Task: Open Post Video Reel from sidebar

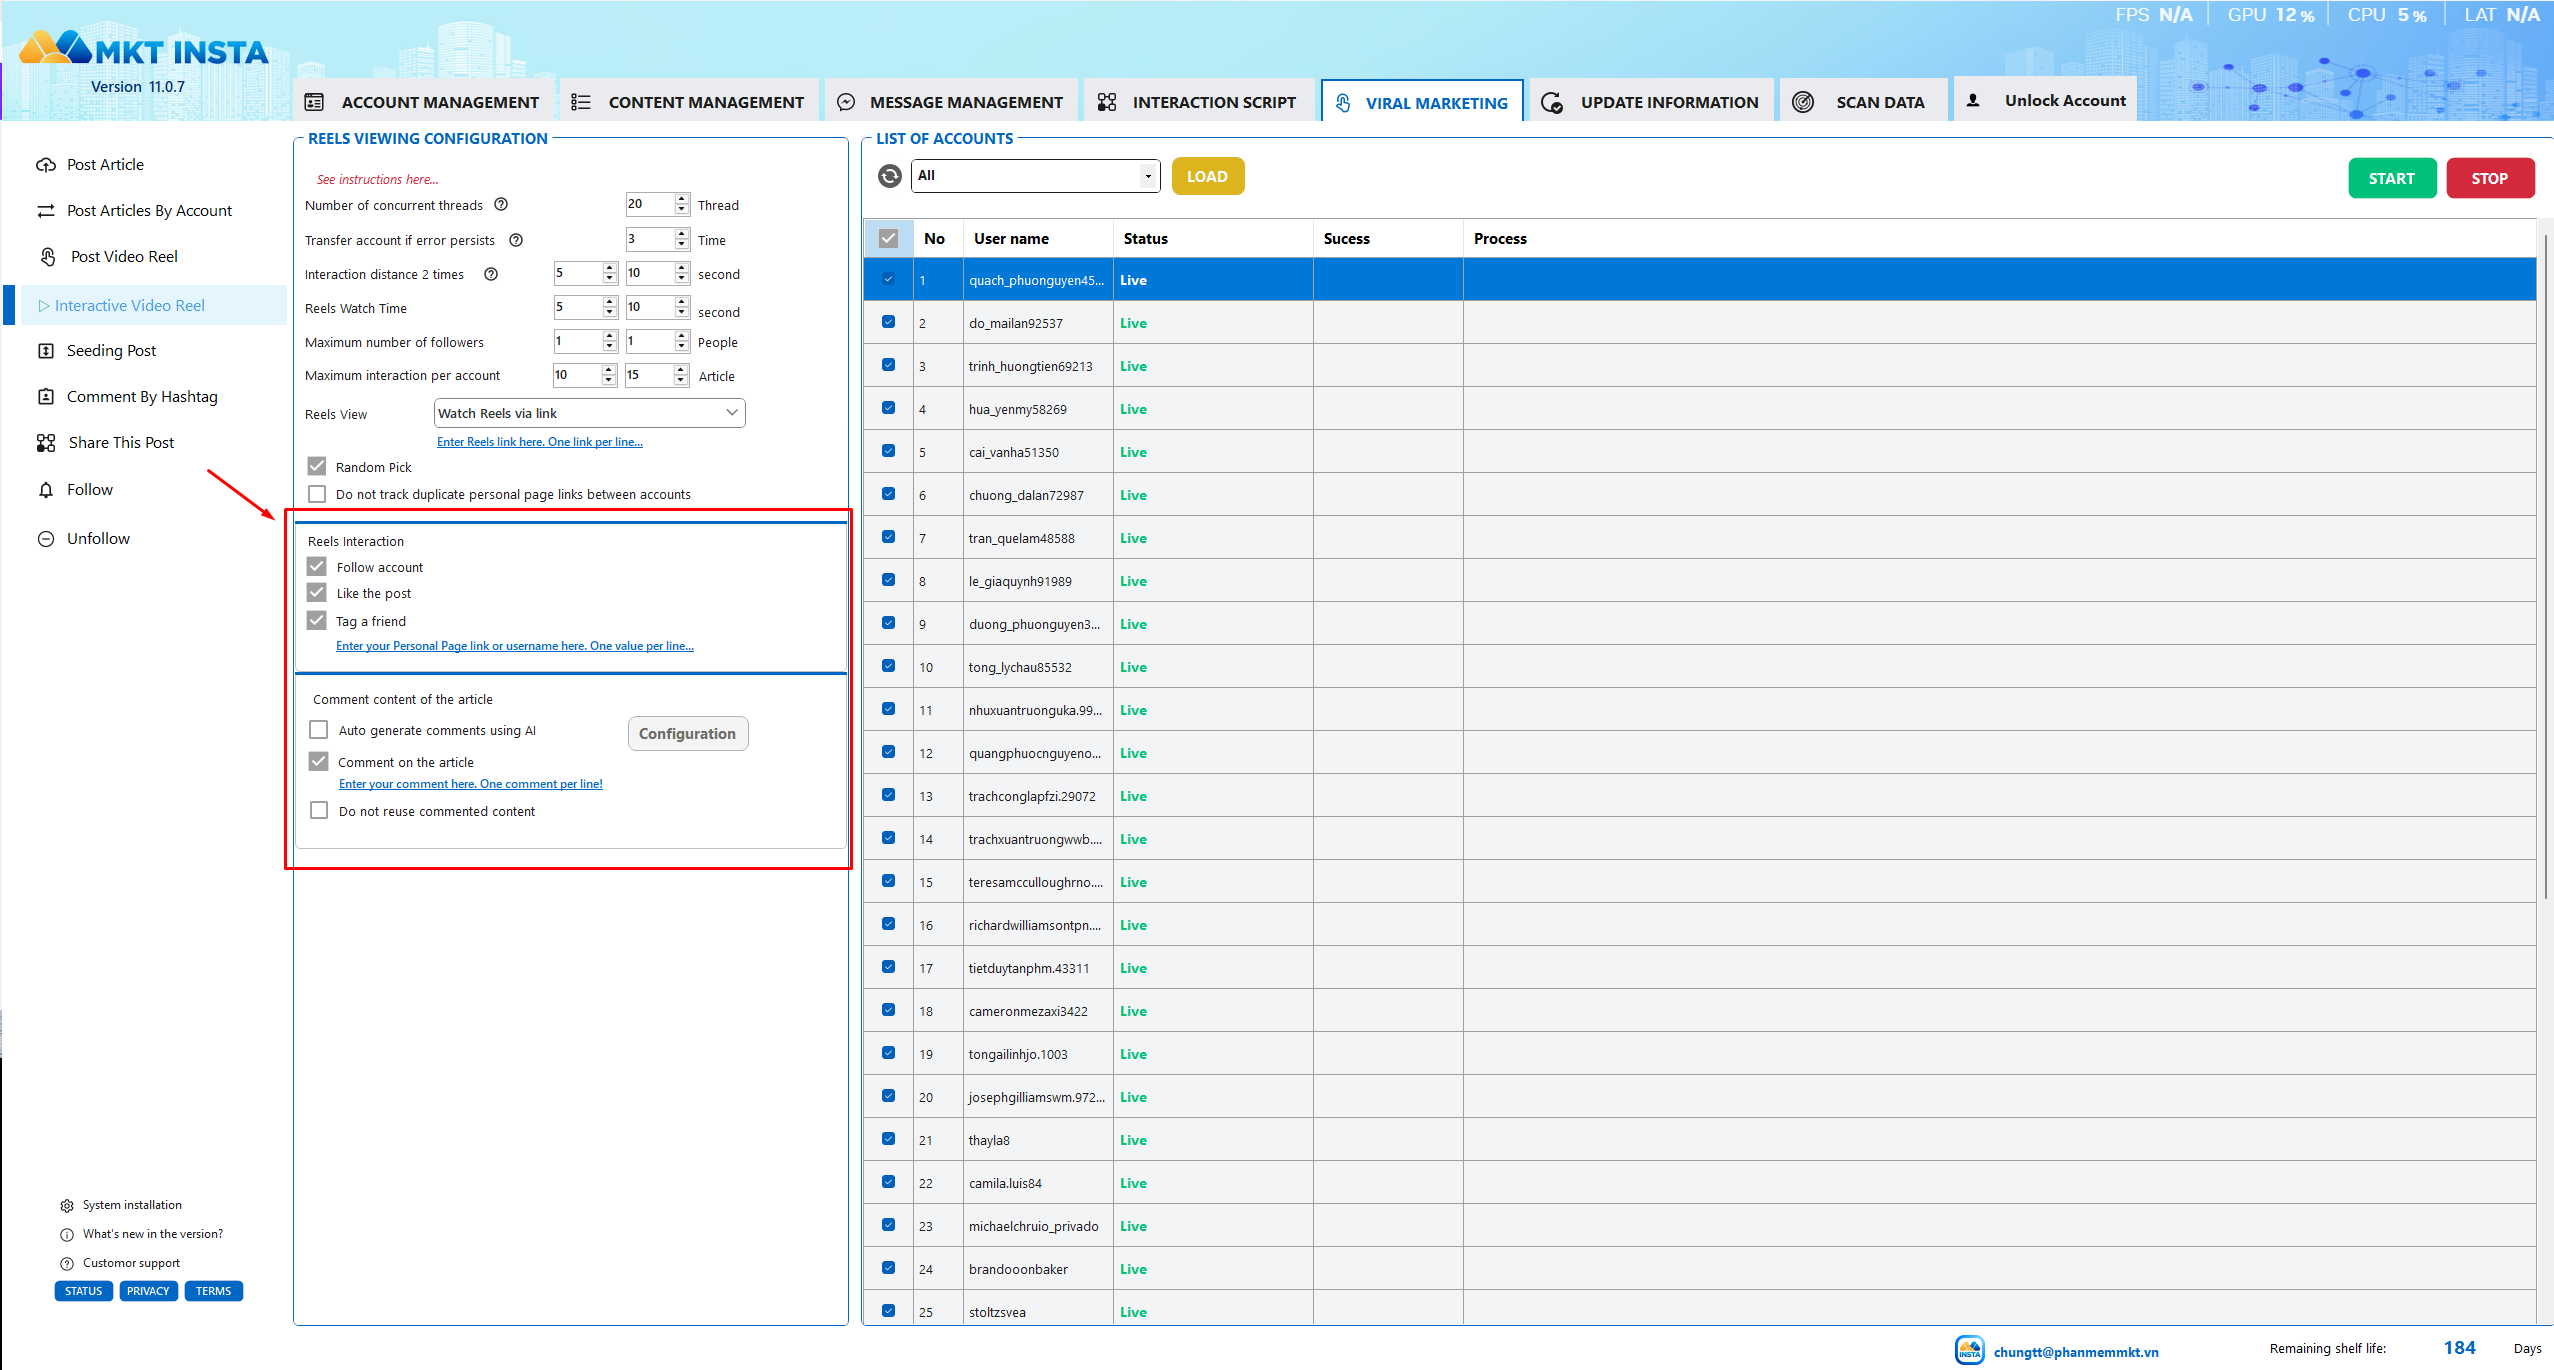Action: pos(123,257)
